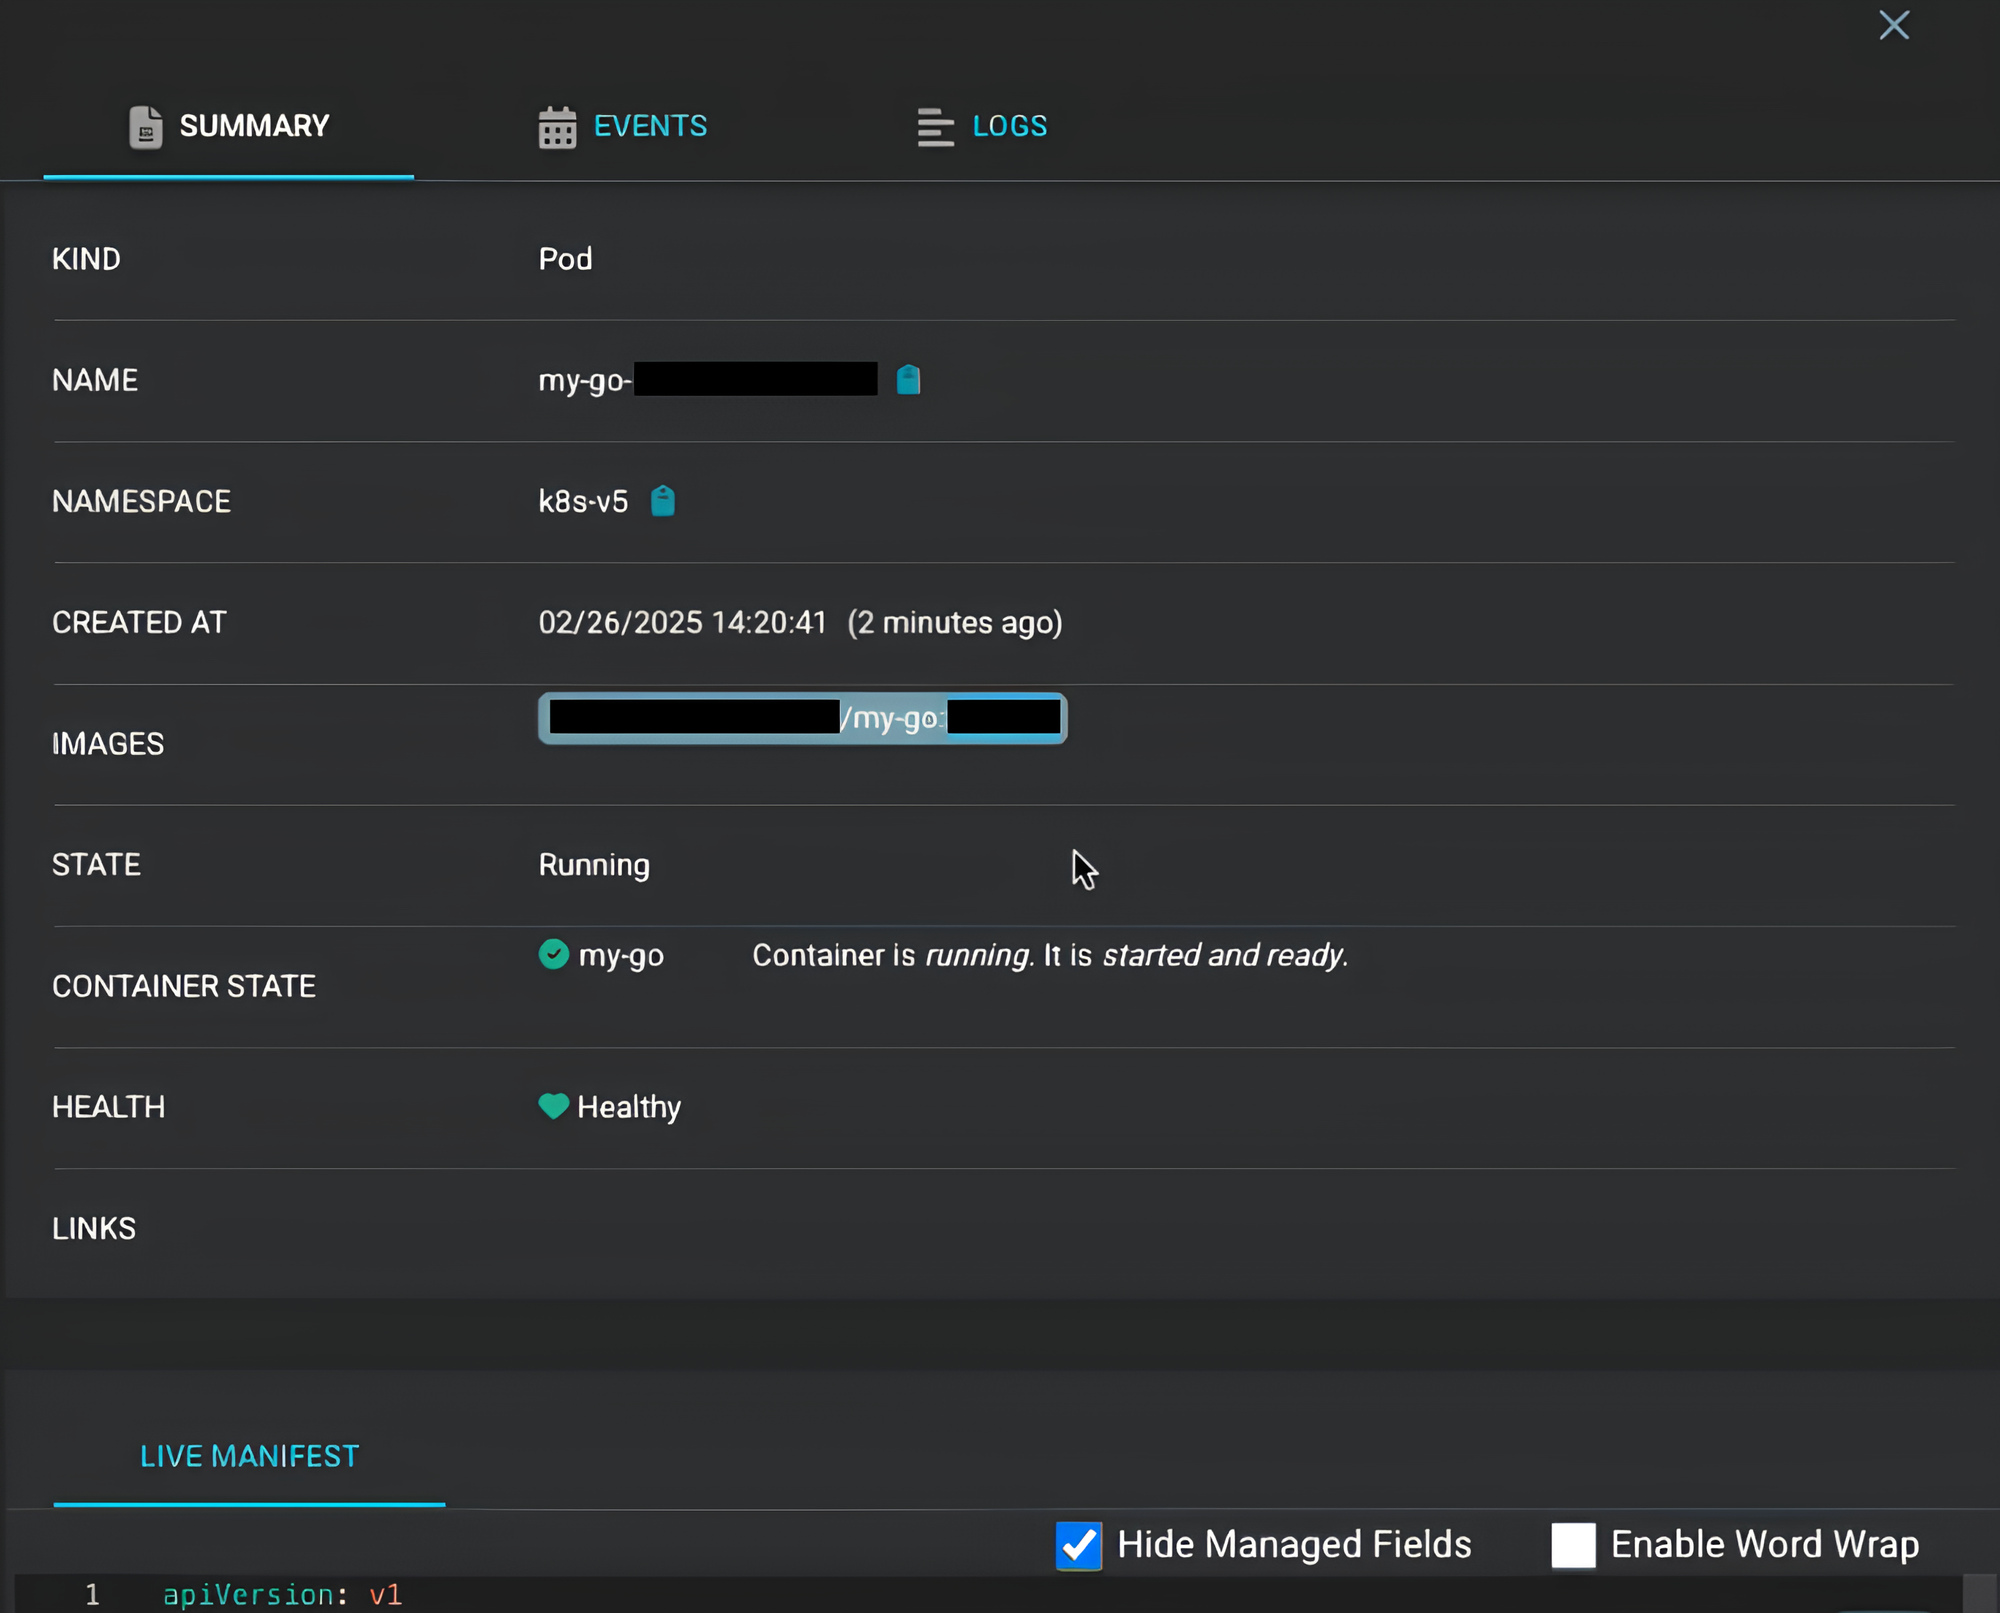Open the LOGS tab
Viewport: 2000px width, 1613px height.
click(1009, 127)
